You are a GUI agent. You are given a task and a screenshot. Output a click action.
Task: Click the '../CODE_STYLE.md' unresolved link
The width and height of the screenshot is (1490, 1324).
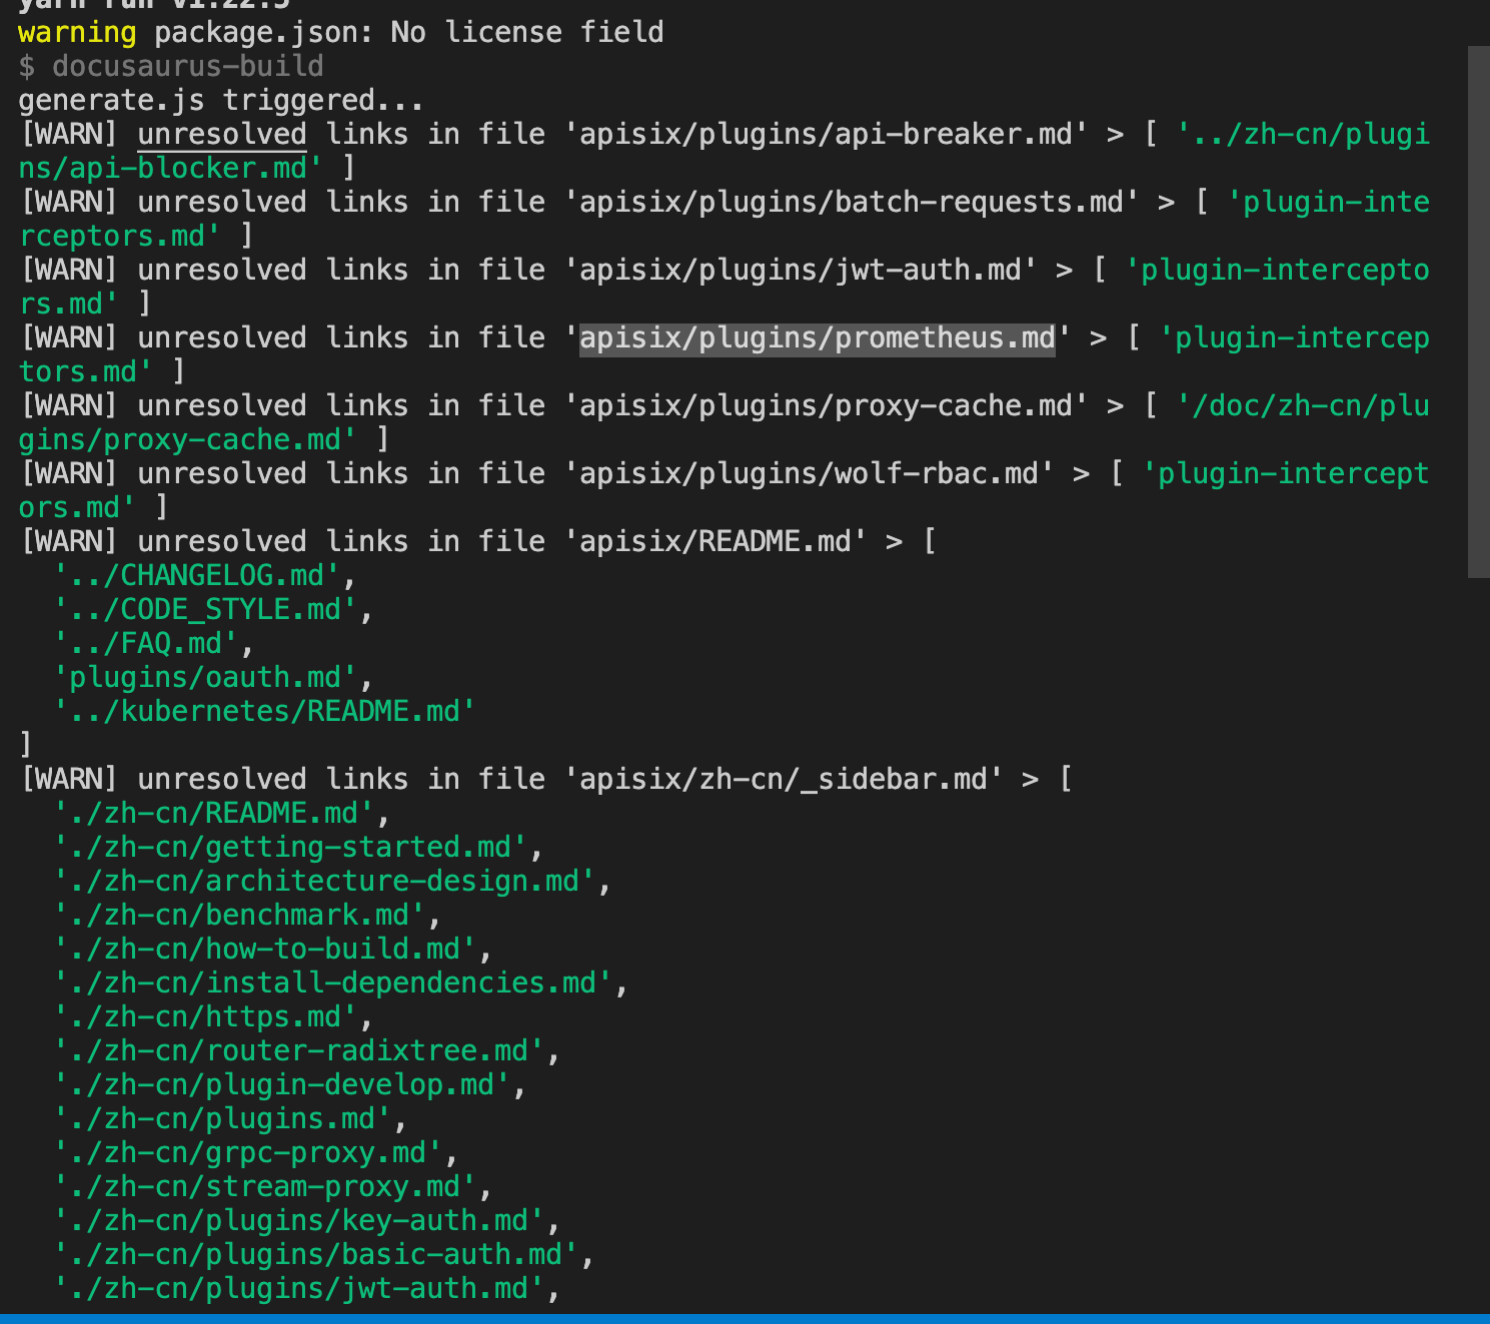point(205,610)
